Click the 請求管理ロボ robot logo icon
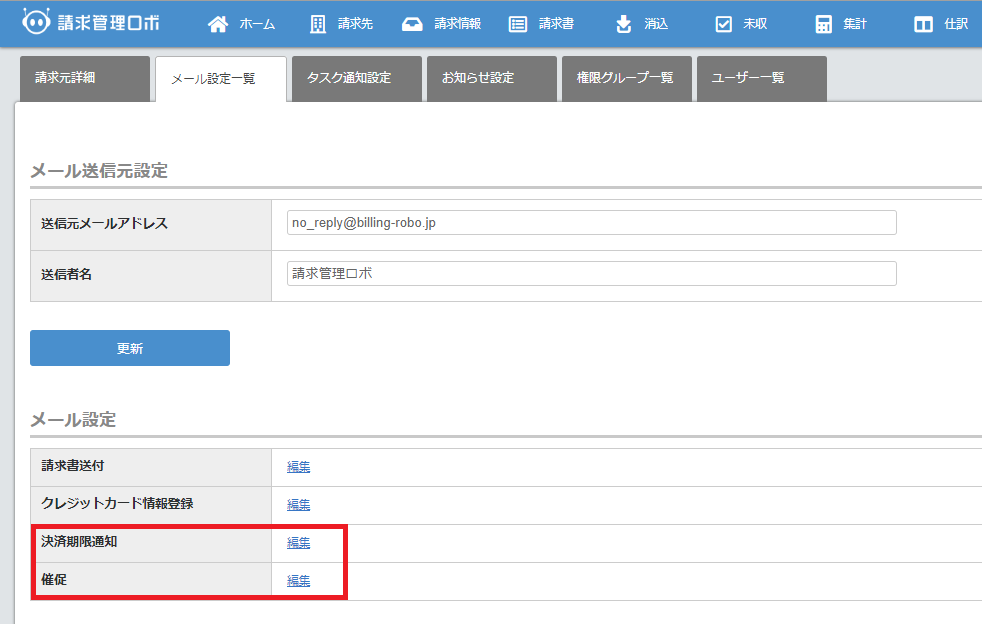Viewport: 982px width, 624px height. coord(37,23)
